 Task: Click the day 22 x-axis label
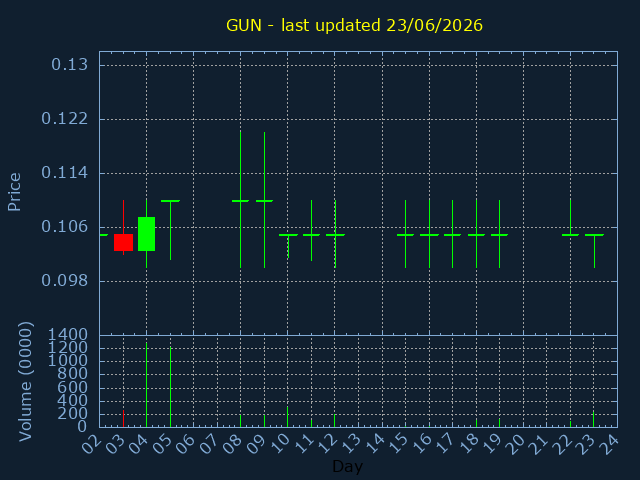[x=563, y=444]
